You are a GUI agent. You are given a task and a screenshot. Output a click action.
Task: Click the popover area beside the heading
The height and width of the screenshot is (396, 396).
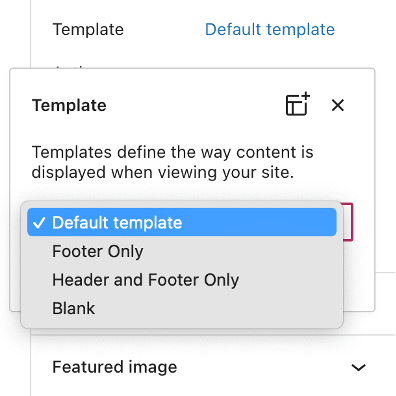pos(195,105)
